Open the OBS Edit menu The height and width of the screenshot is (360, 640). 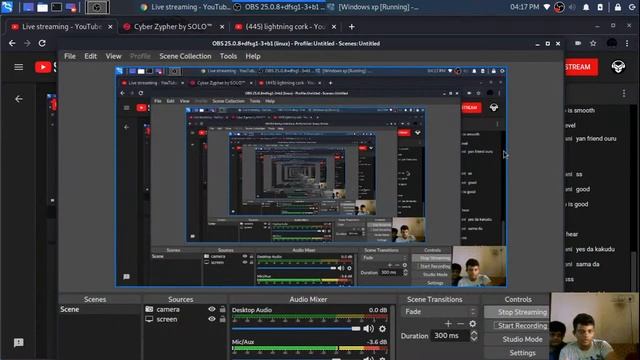(90, 56)
